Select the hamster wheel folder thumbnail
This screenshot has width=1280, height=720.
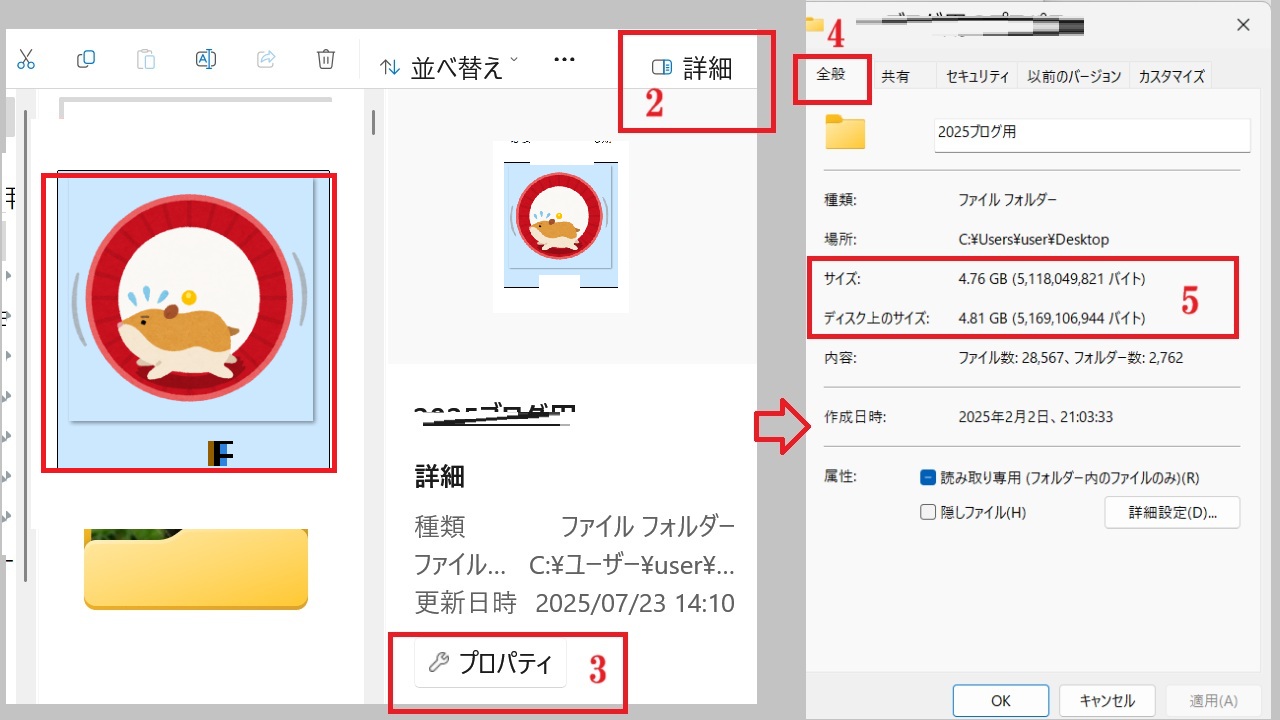[x=188, y=322]
